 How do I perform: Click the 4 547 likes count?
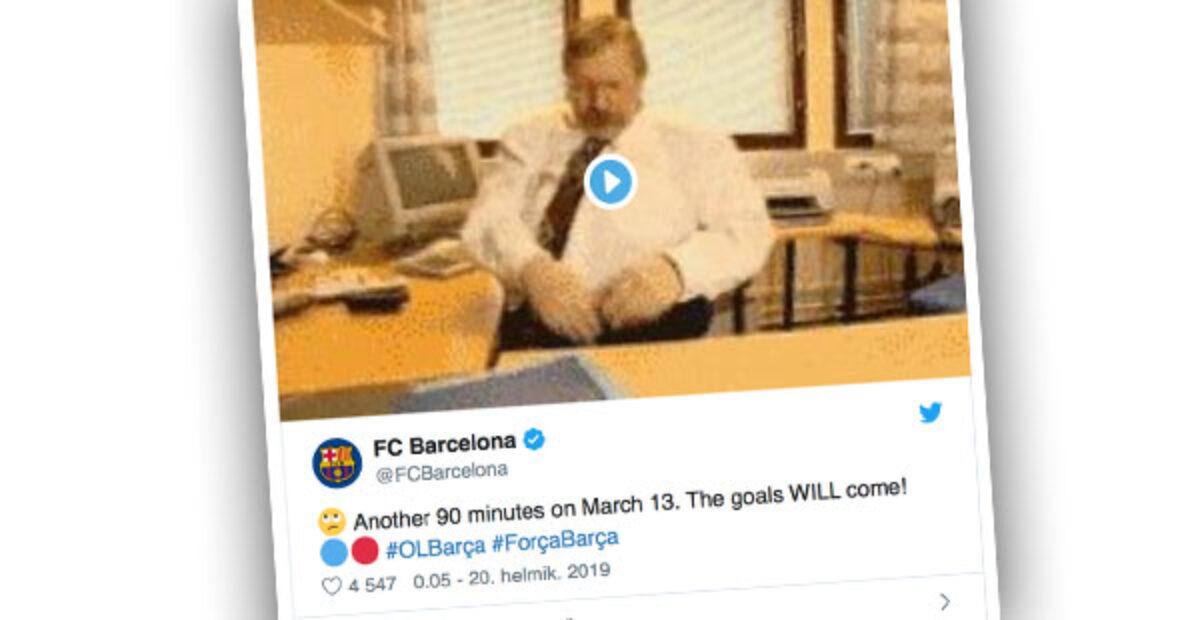point(371,585)
